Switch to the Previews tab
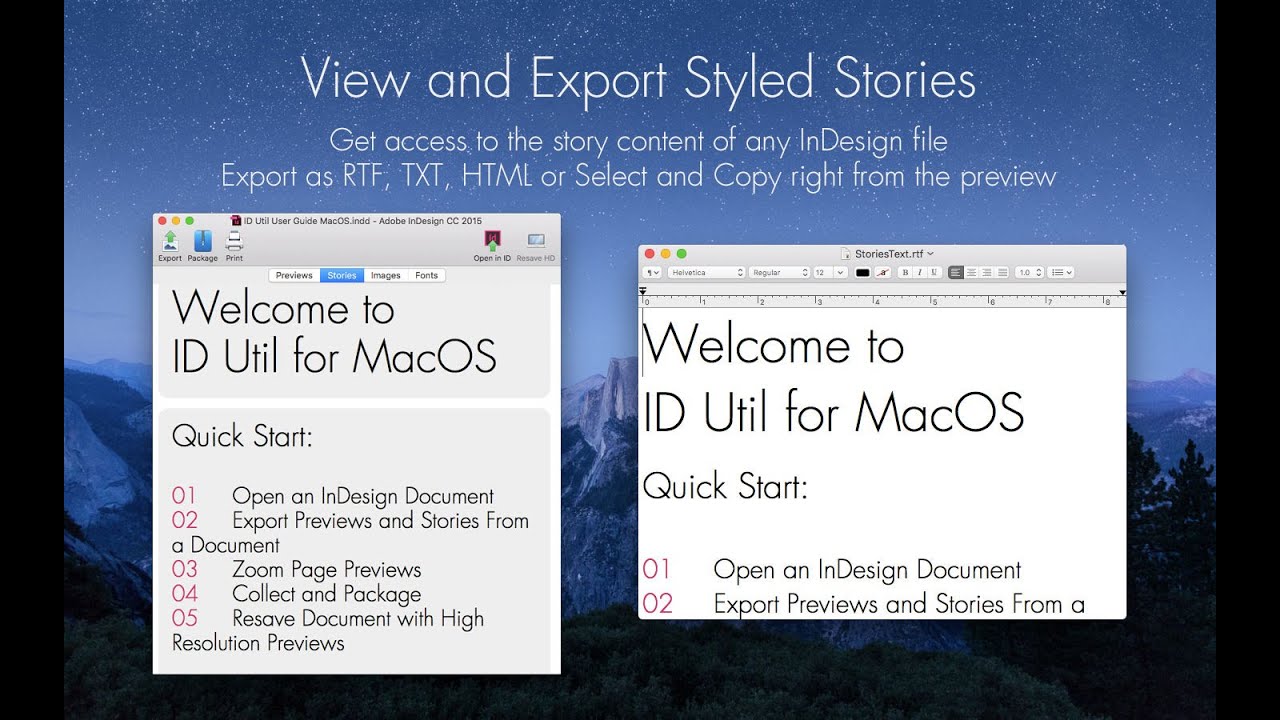Image resolution: width=1280 pixels, height=720 pixels. (294, 275)
